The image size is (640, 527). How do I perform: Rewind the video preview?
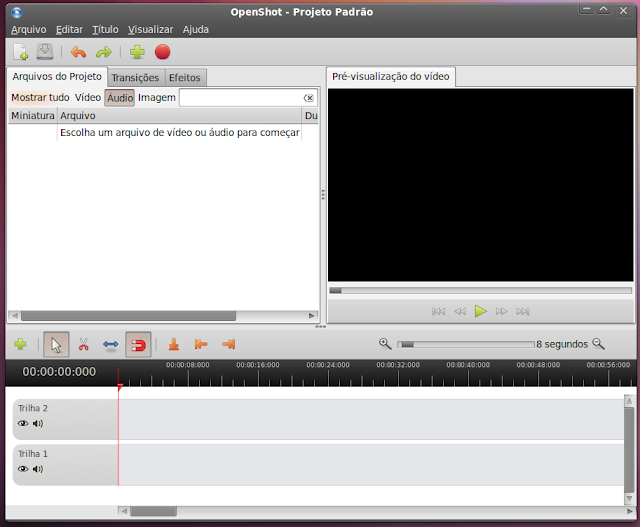[x=460, y=311]
